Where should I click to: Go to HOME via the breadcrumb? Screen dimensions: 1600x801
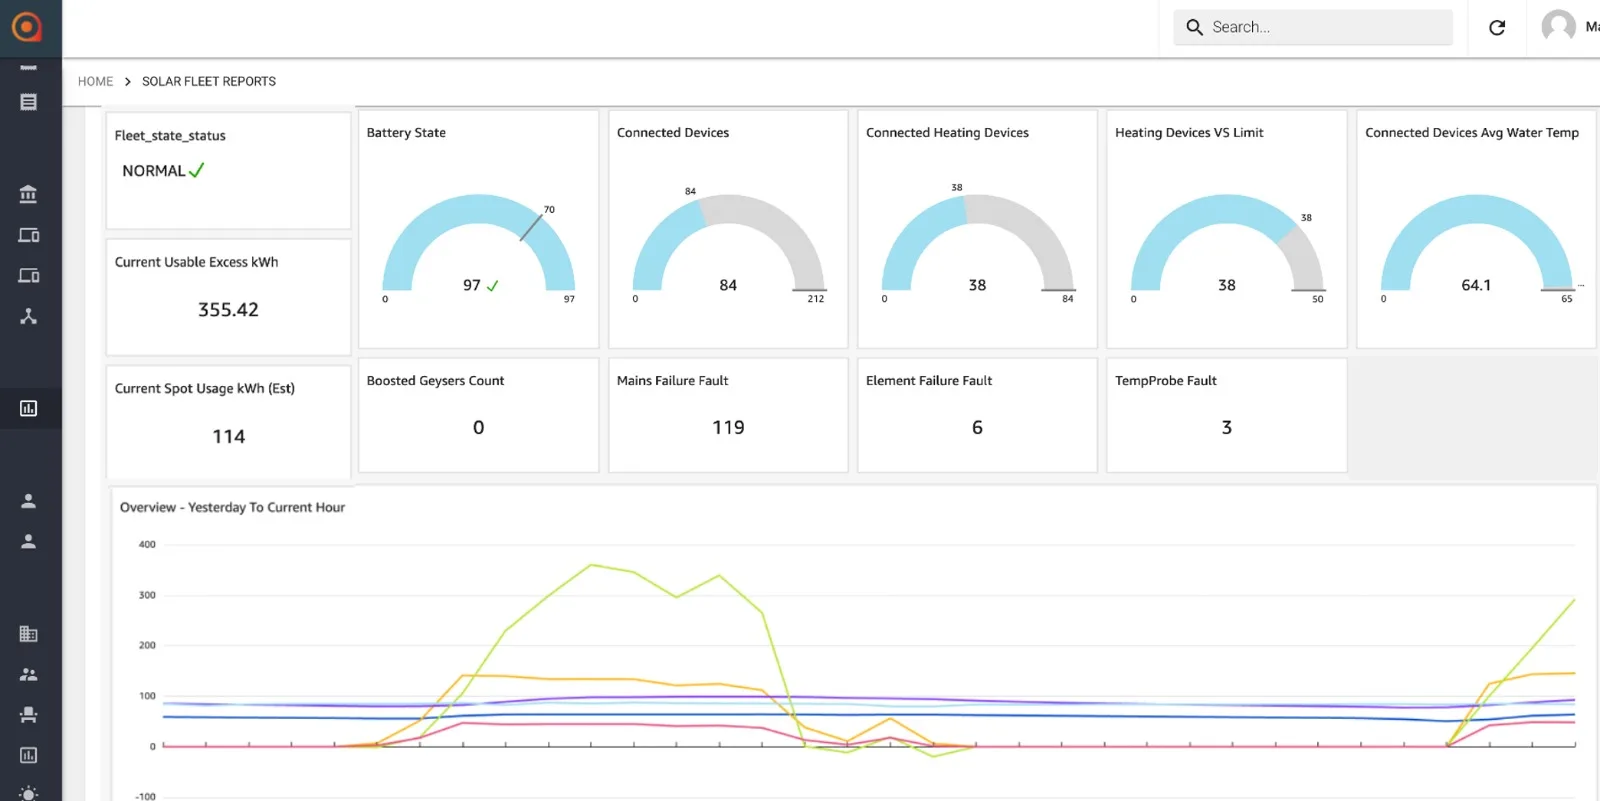click(95, 82)
